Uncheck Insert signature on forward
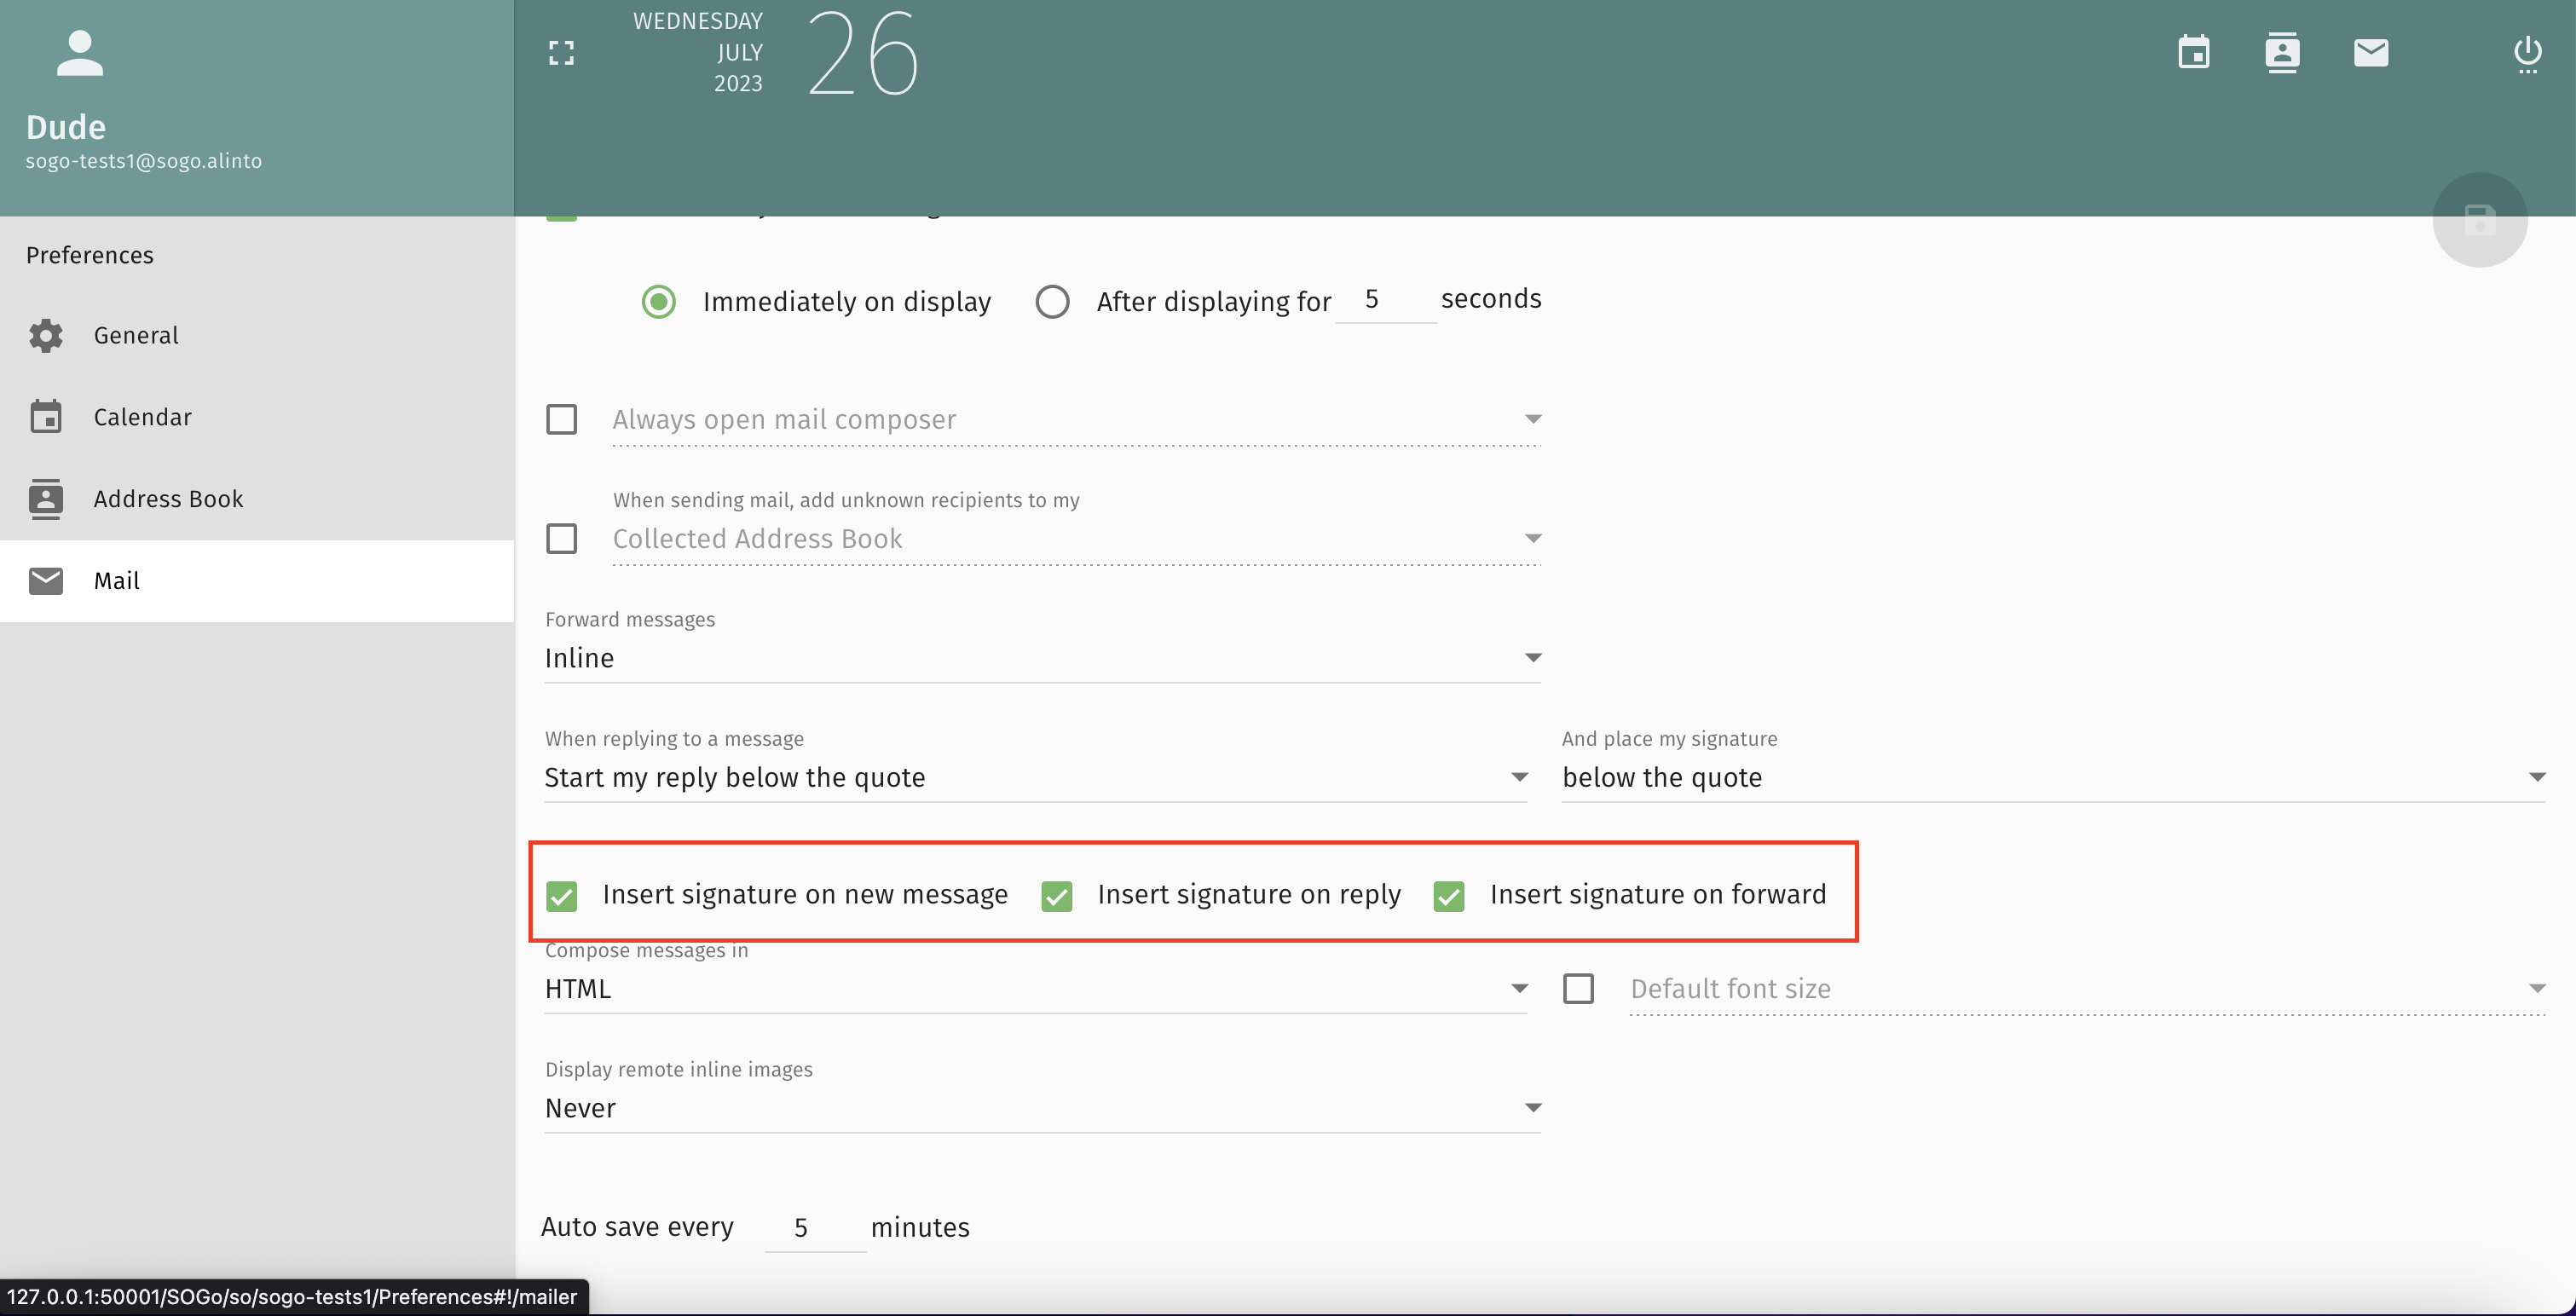Screen dimensions: 2576x1316 1448,896
